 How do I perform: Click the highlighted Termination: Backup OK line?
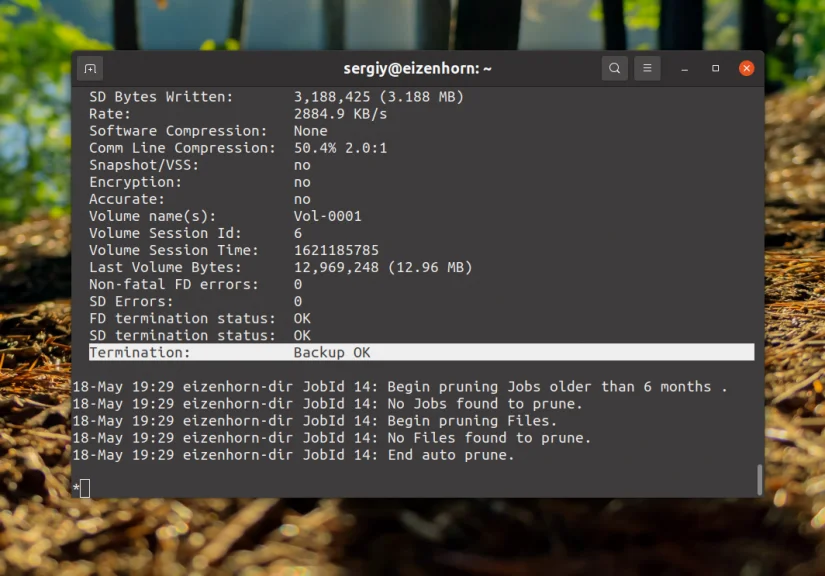(231, 352)
